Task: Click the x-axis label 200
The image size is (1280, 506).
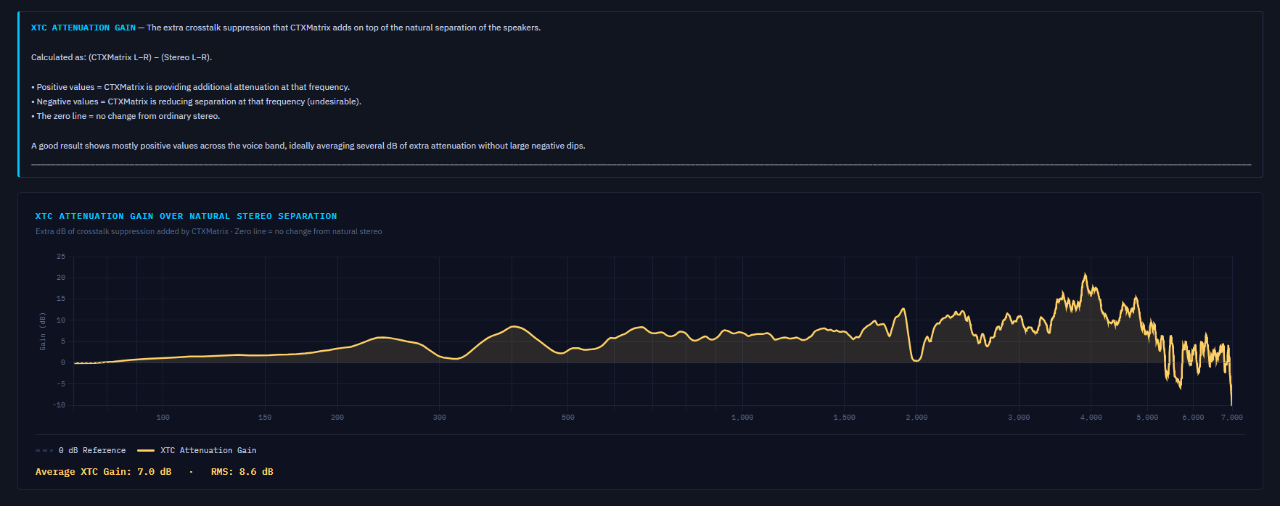Action: 337,416
